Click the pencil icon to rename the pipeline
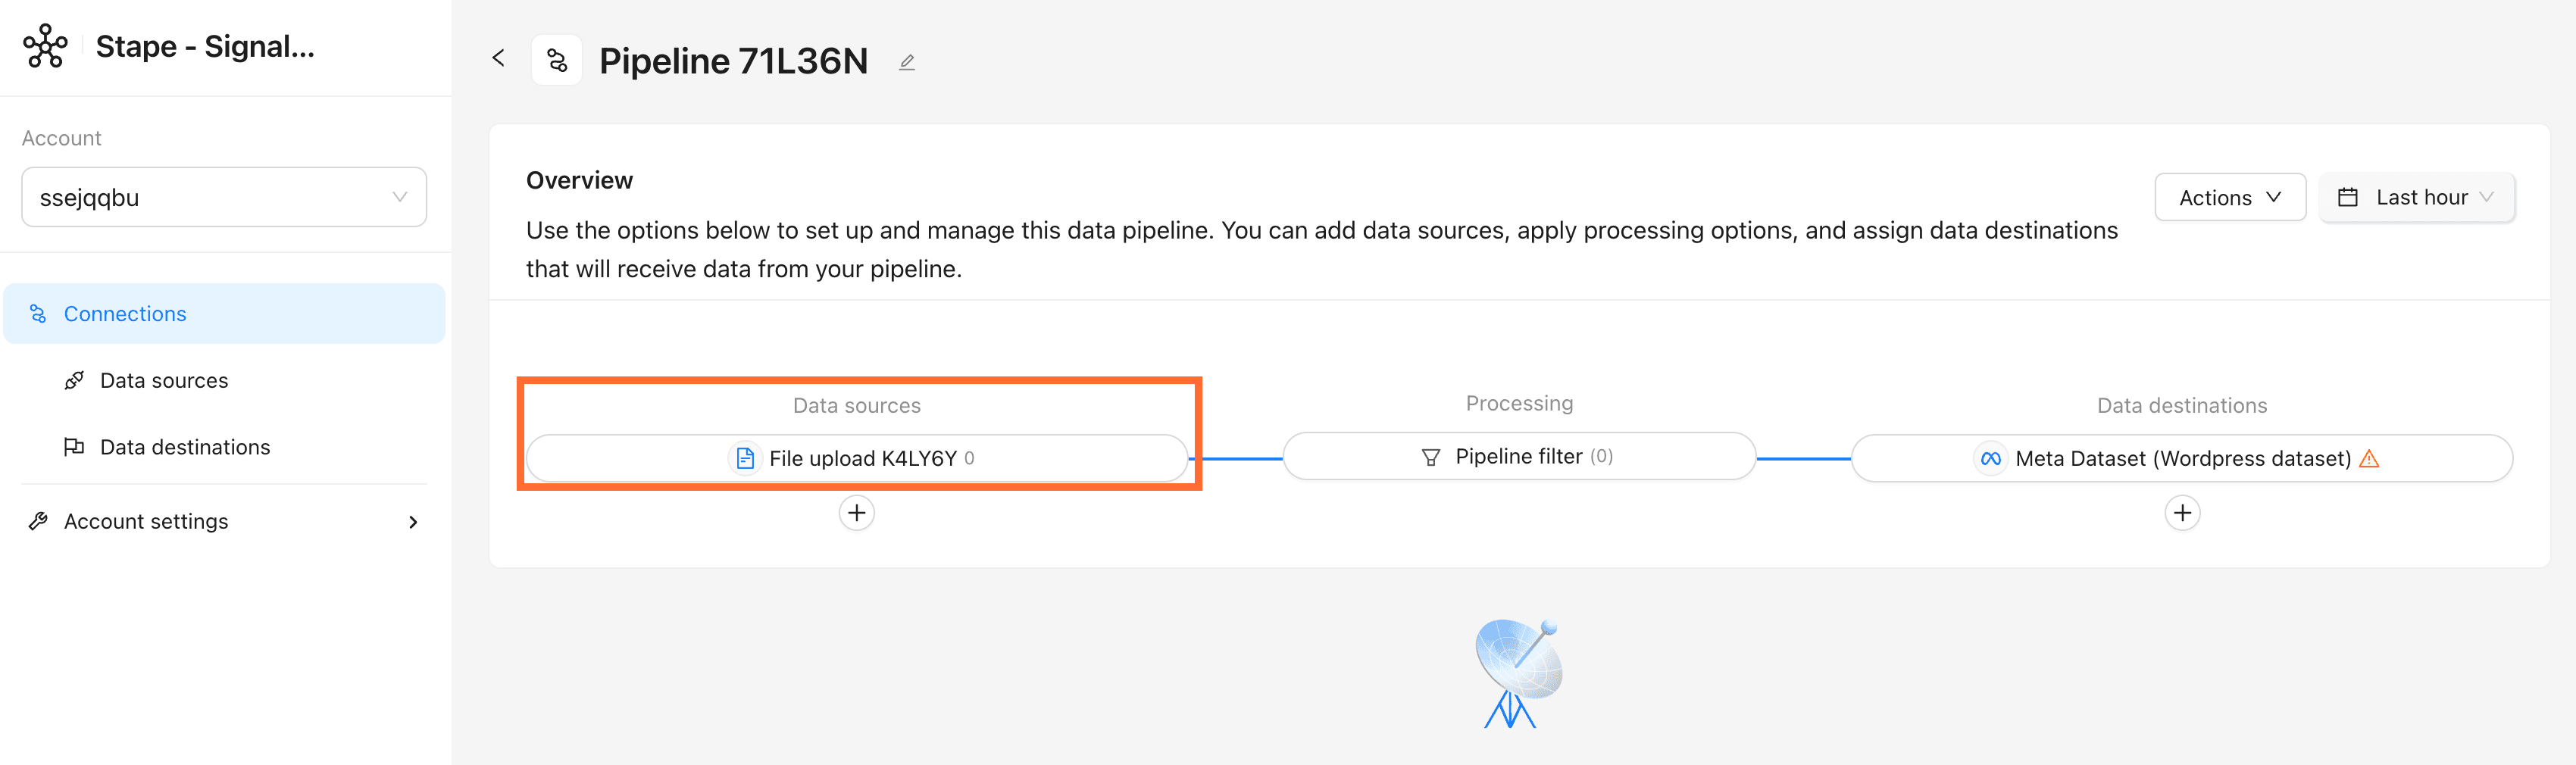Screen dimensions: 2576x765 click(907, 62)
